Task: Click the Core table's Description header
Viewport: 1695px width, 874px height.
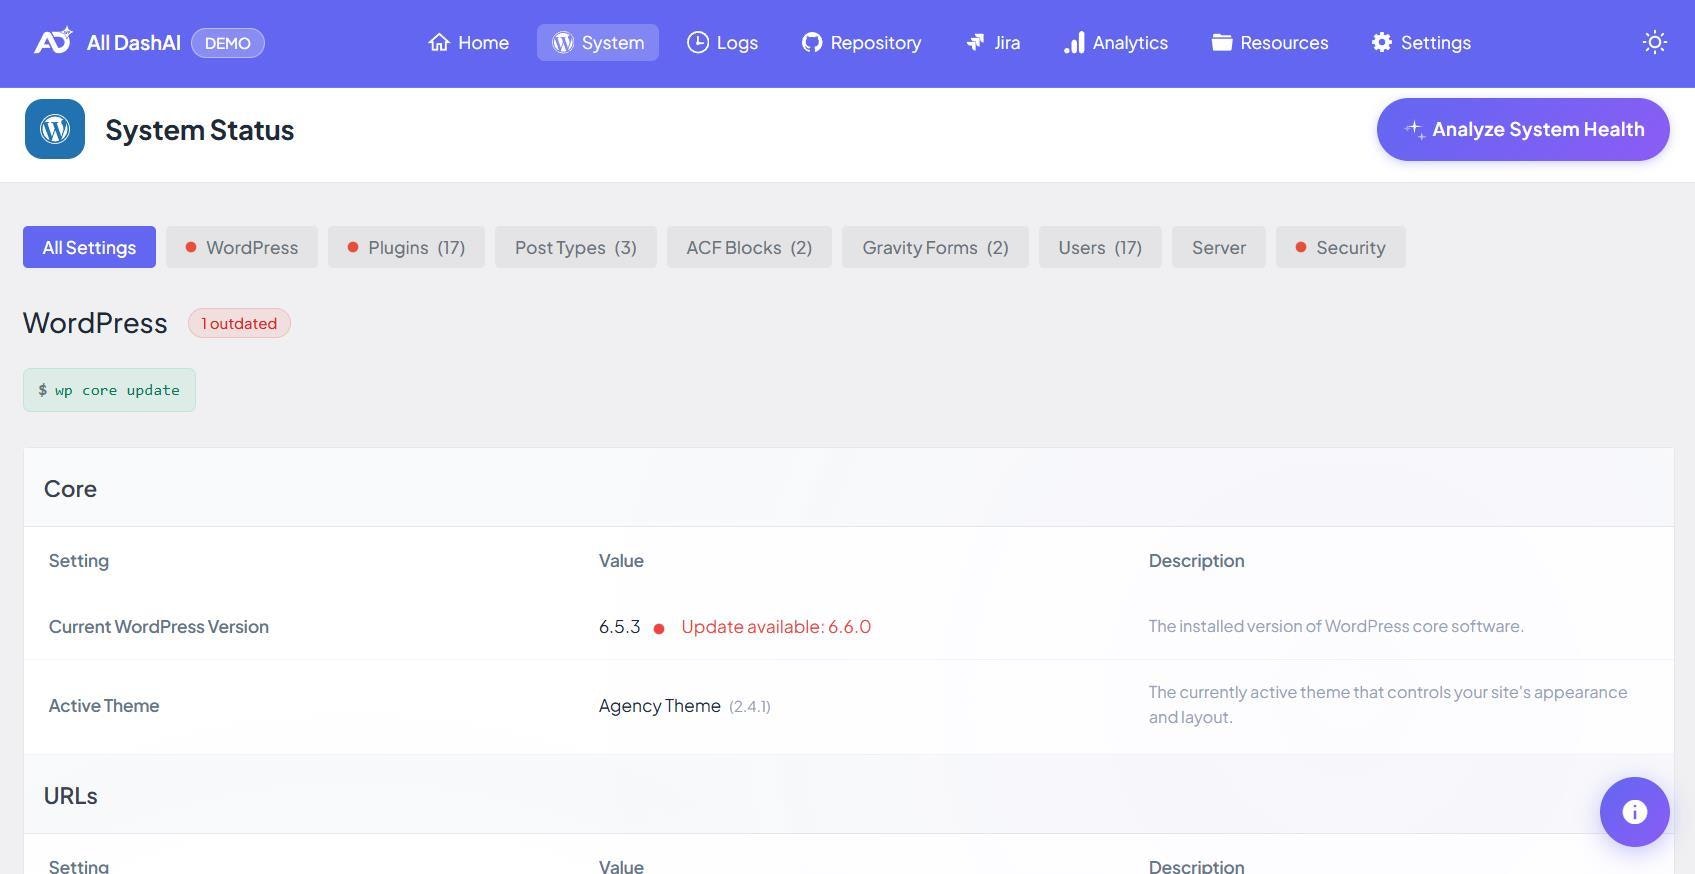Action: 1196,560
